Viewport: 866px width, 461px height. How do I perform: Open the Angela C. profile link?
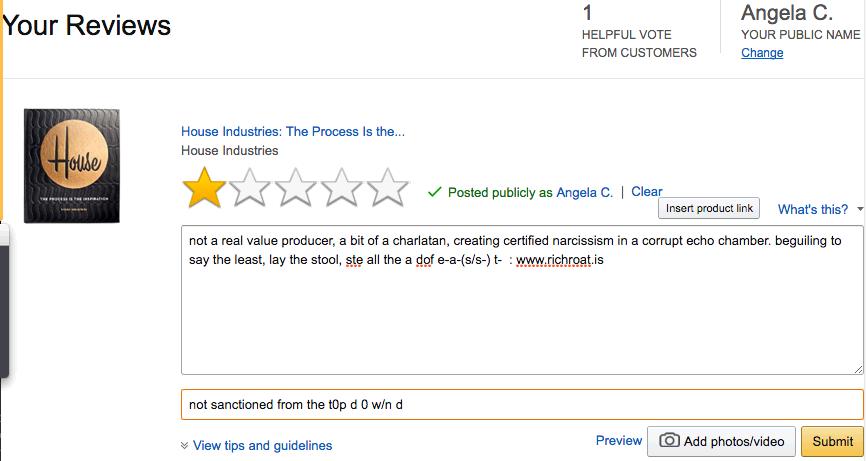click(584, 192)
